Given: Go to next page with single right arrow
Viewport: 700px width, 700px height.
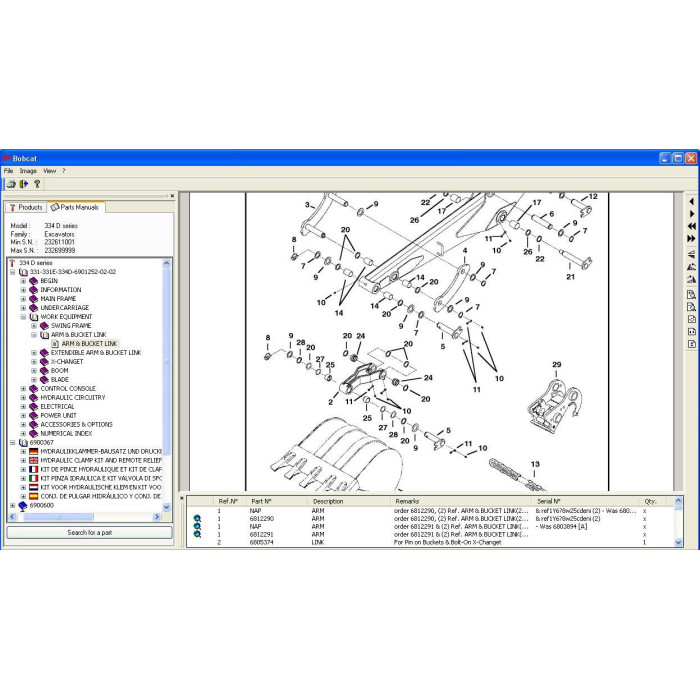Looking at the screenshot, I should [691, 214].
